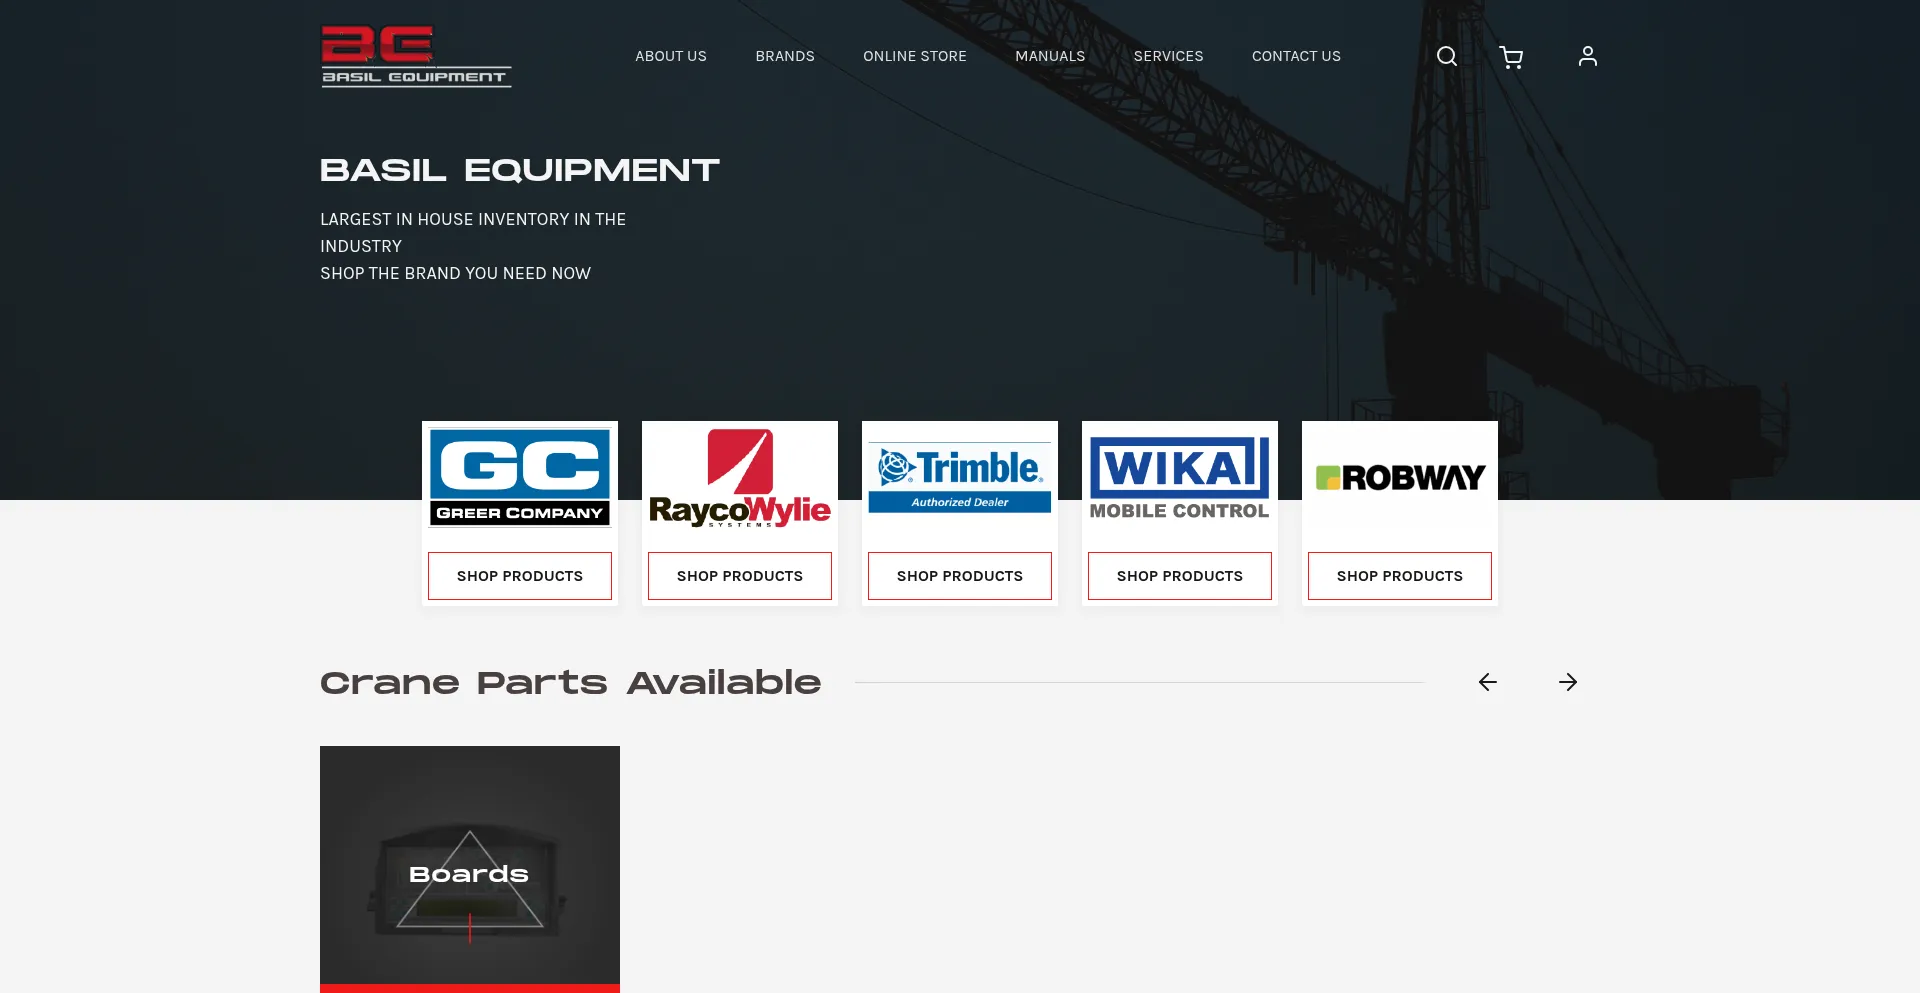Click the 'SHOP THE BRAND YOU NEED NOW' text
This screenshot has height=993, width=1920.
[455, 273]
